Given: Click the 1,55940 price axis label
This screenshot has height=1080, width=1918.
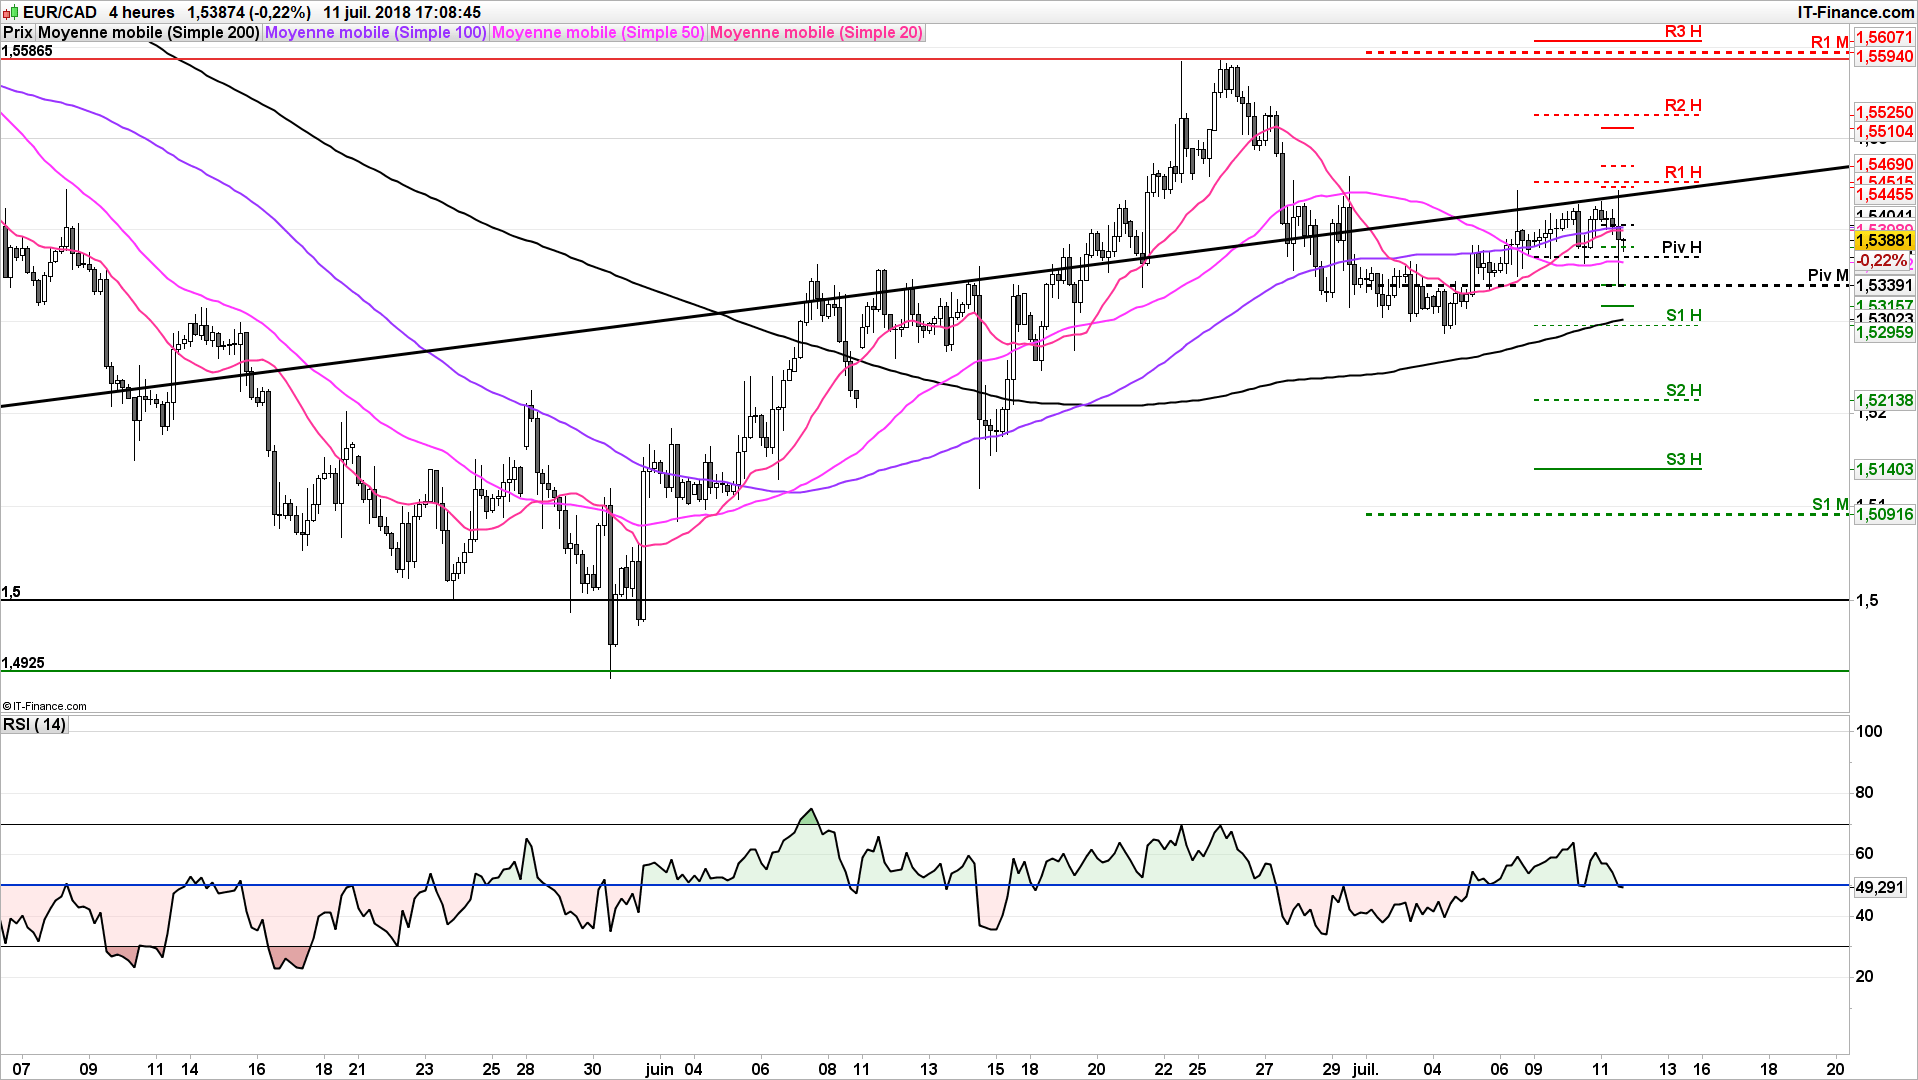Looking at the screenshot, I should (1884, 57).
